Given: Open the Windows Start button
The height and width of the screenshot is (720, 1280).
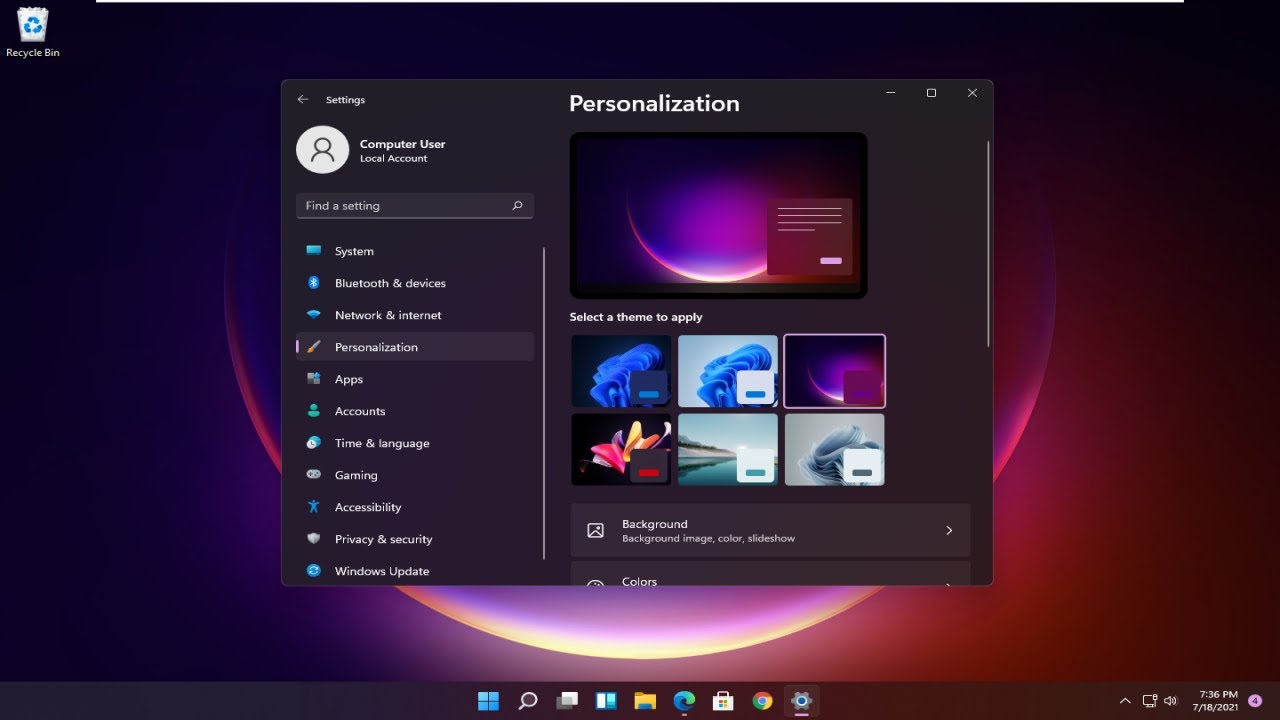Looking at the screenshot, I should click(489, 701).
